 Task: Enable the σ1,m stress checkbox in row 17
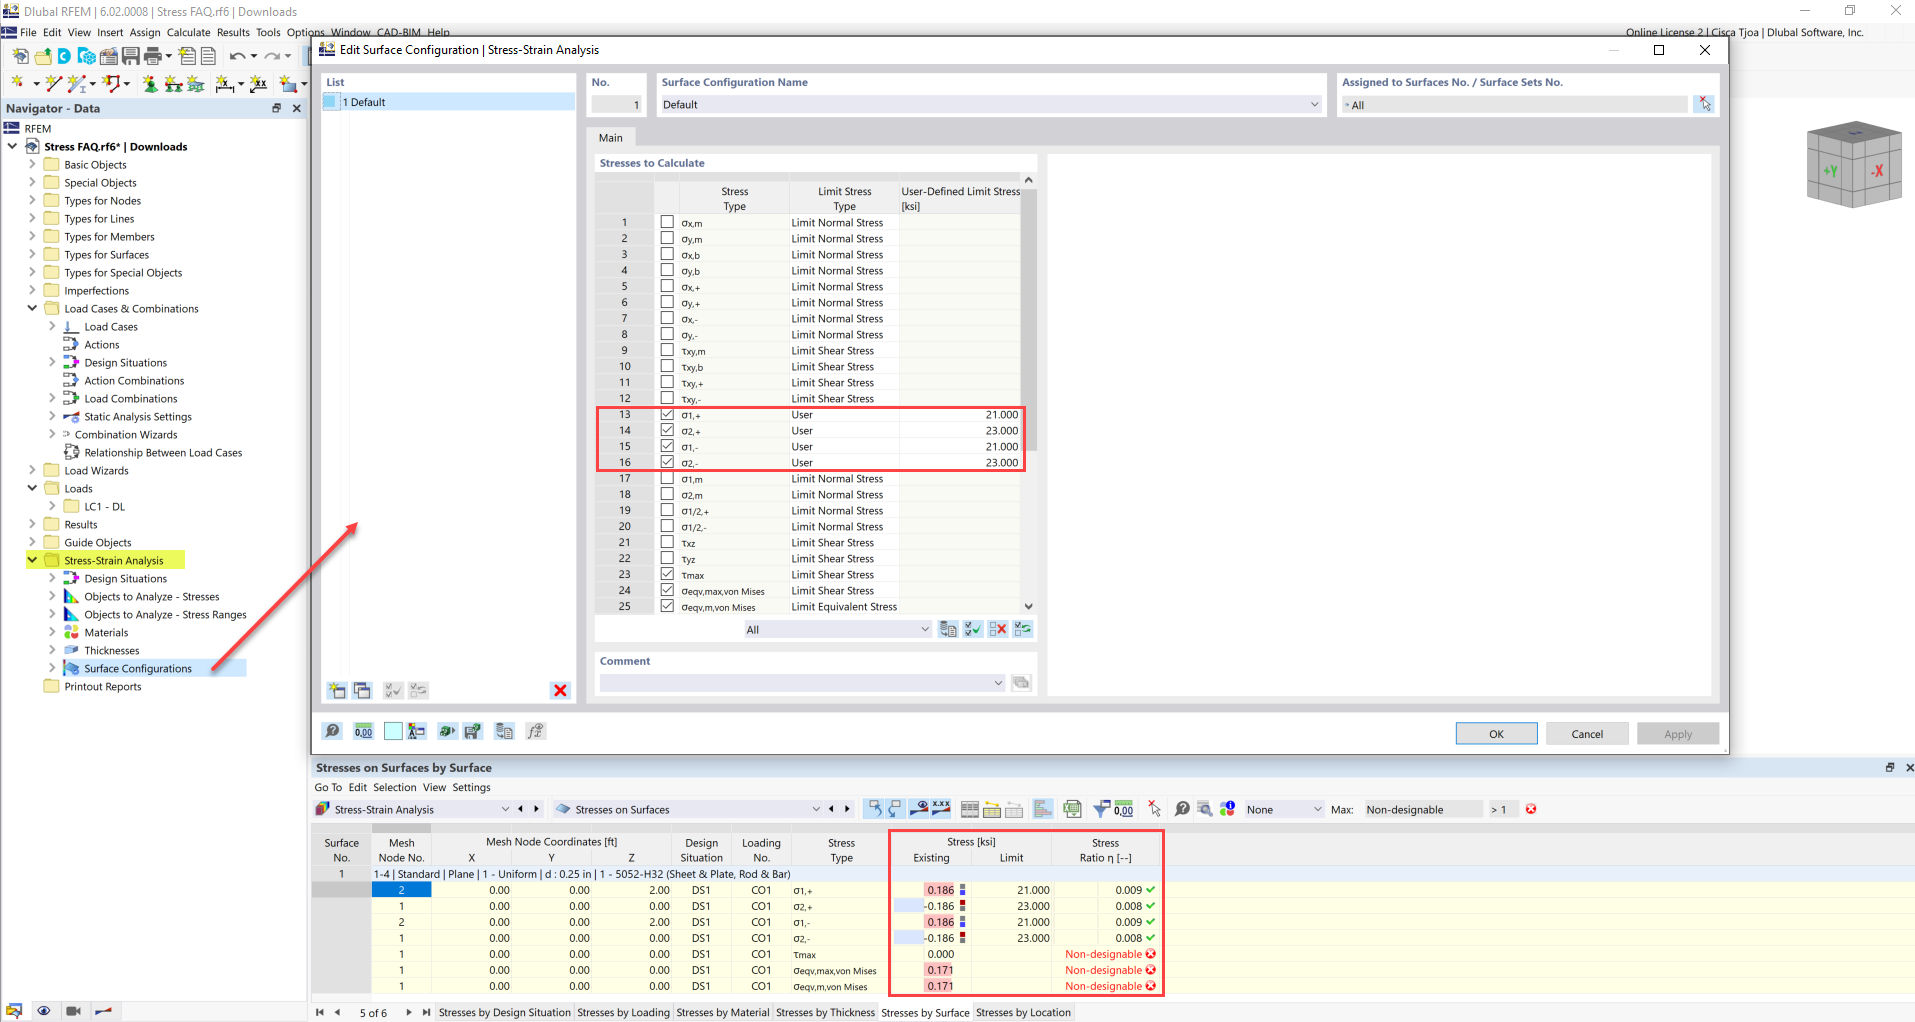[667, 478]
